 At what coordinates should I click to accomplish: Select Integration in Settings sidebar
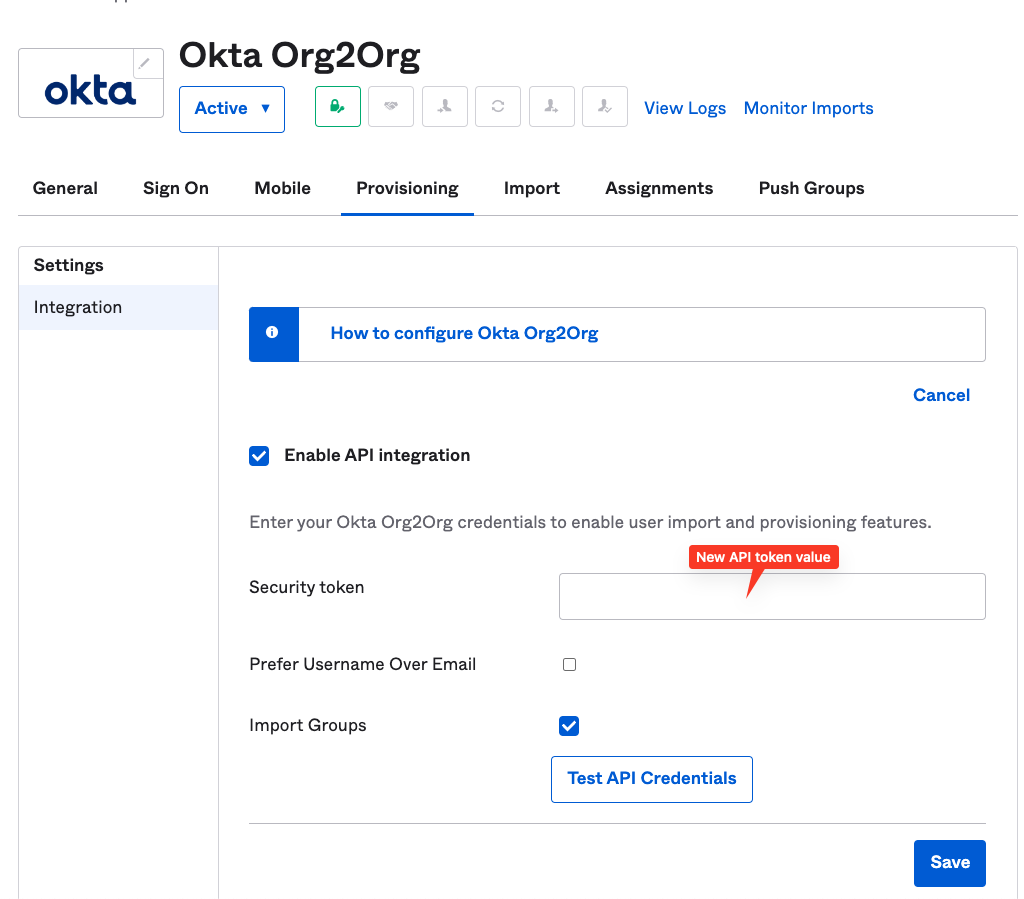[78, 307]
